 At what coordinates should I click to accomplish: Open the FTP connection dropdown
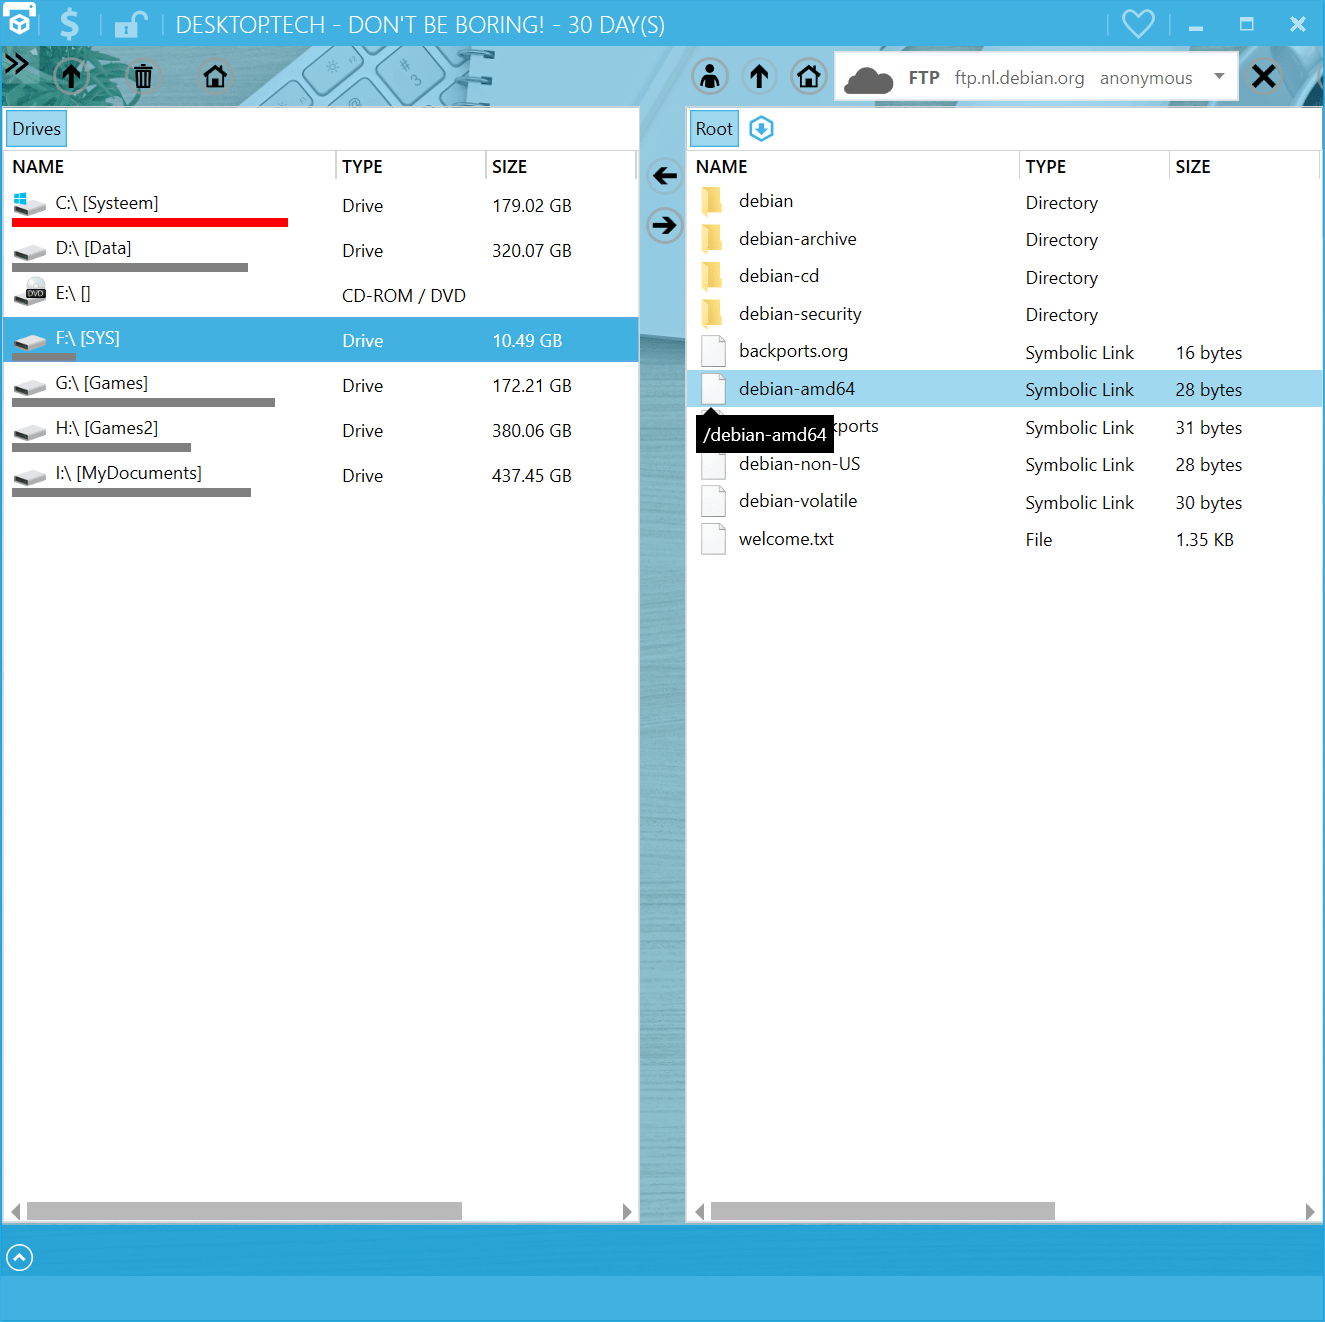[1218, 77]
